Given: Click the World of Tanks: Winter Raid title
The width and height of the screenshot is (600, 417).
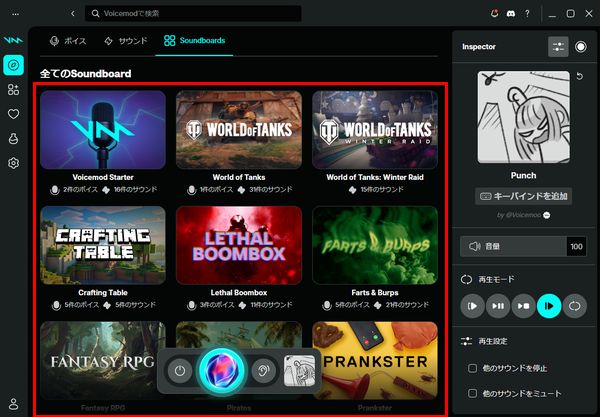Looking at the screenshot, I should coord(375,177).
